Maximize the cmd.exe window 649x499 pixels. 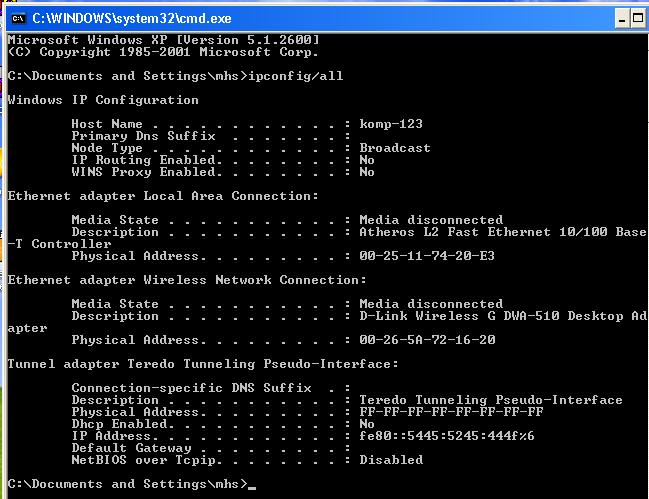click(638, 19)
